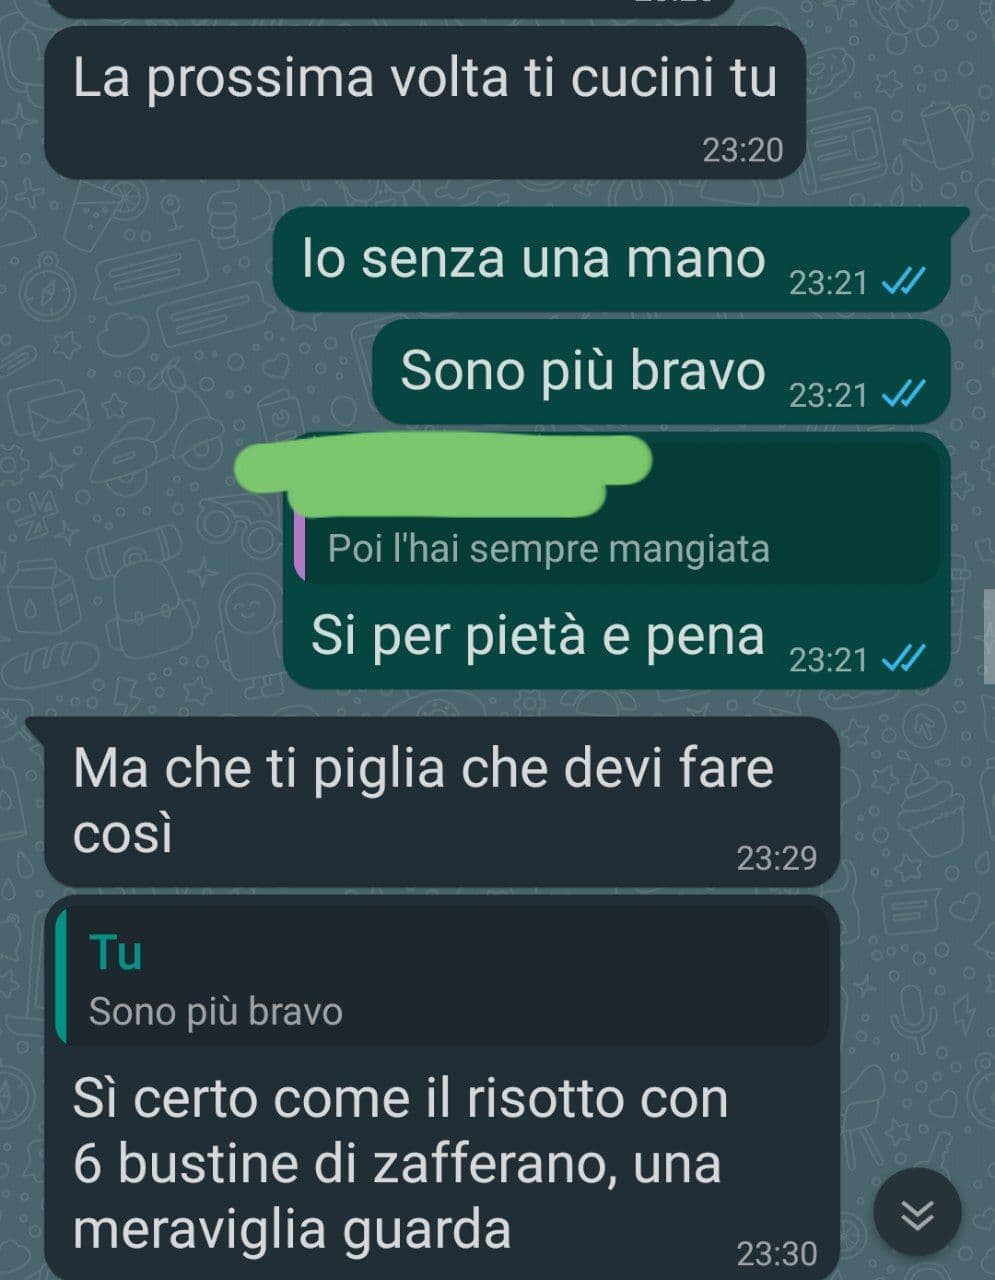The image size is (995, 1280).
Task: Click the 23:29 timestamp
Action: coord(776,857)
